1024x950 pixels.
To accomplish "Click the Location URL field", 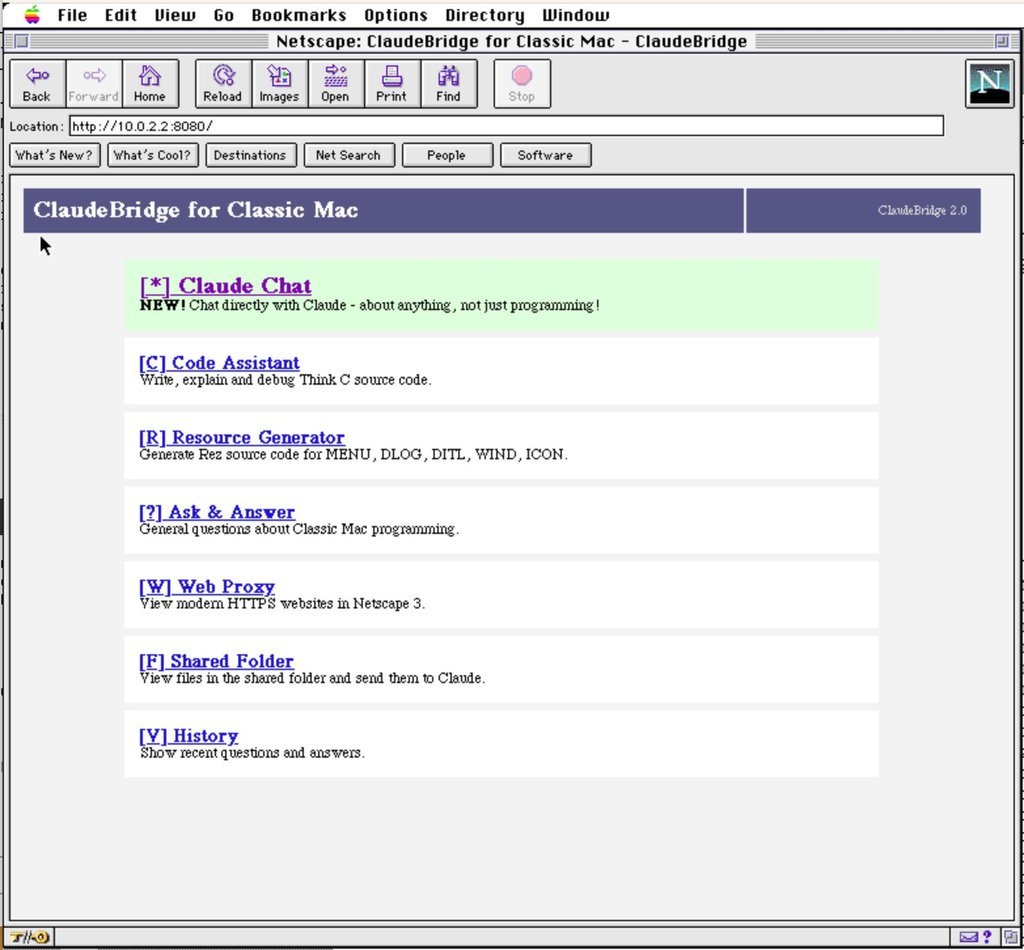I will [x=506, y=126].
